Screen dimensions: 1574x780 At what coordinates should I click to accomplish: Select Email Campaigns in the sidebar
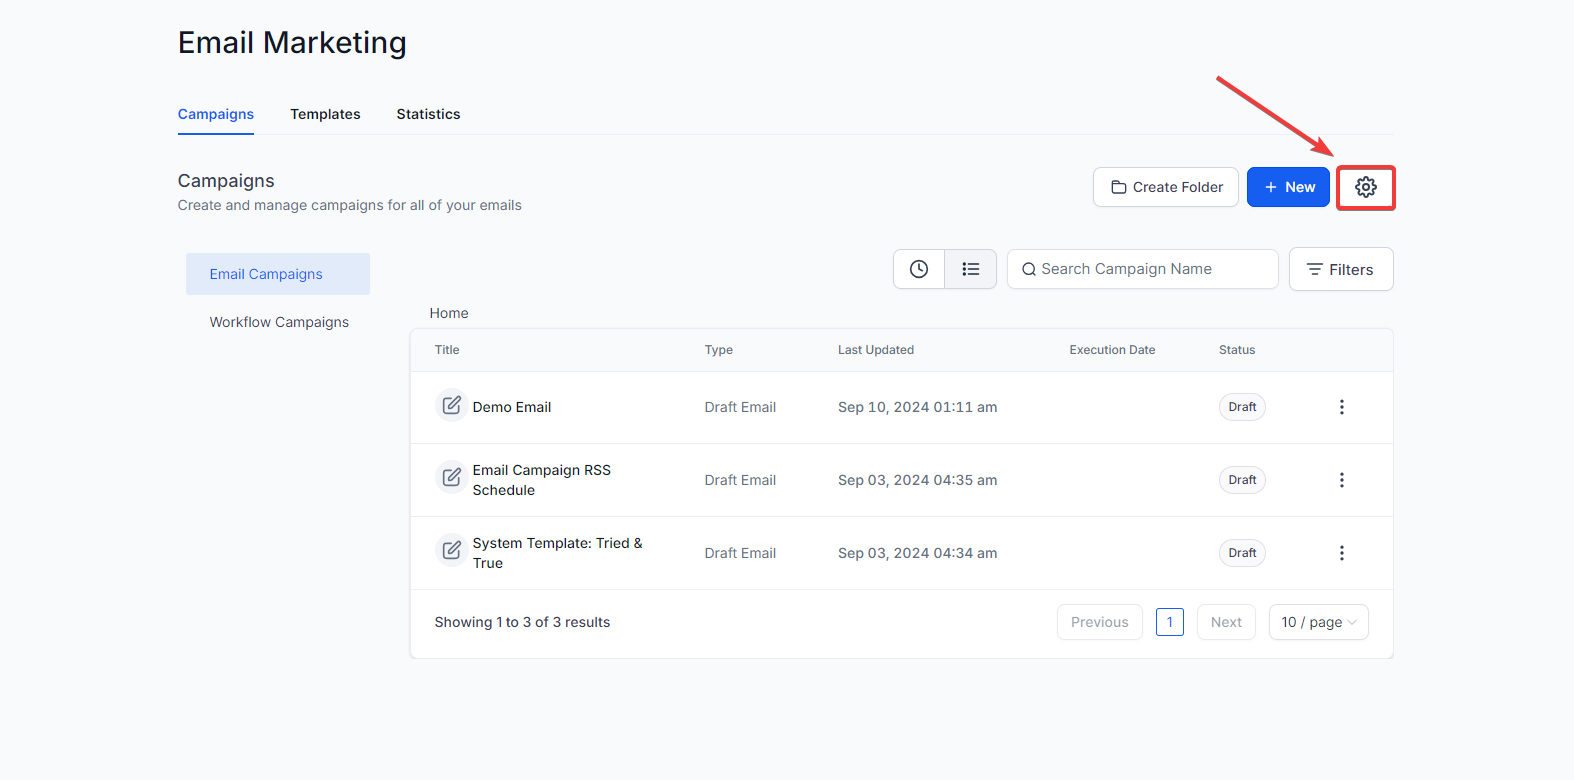pyautogui.click(x=278, y=274)
